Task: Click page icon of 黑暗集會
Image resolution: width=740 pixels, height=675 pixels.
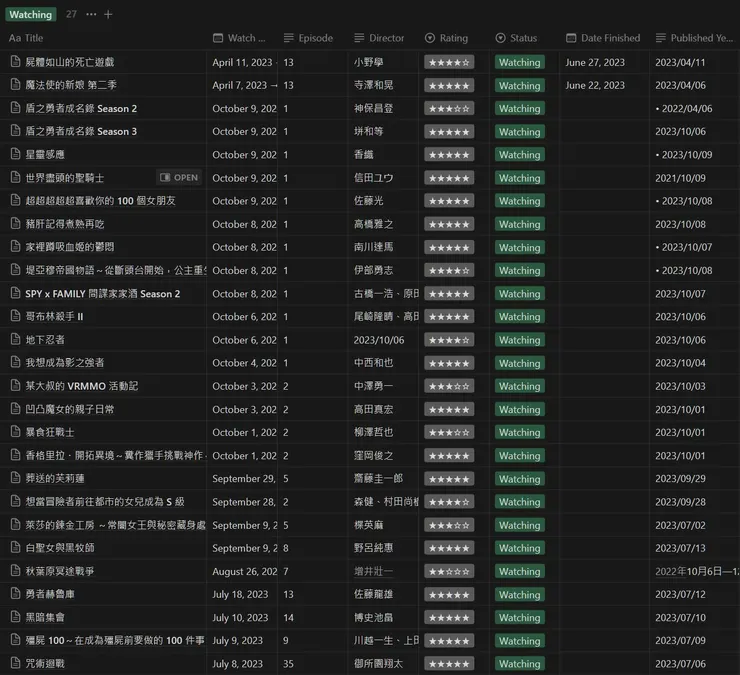Action: coord(16,617)
